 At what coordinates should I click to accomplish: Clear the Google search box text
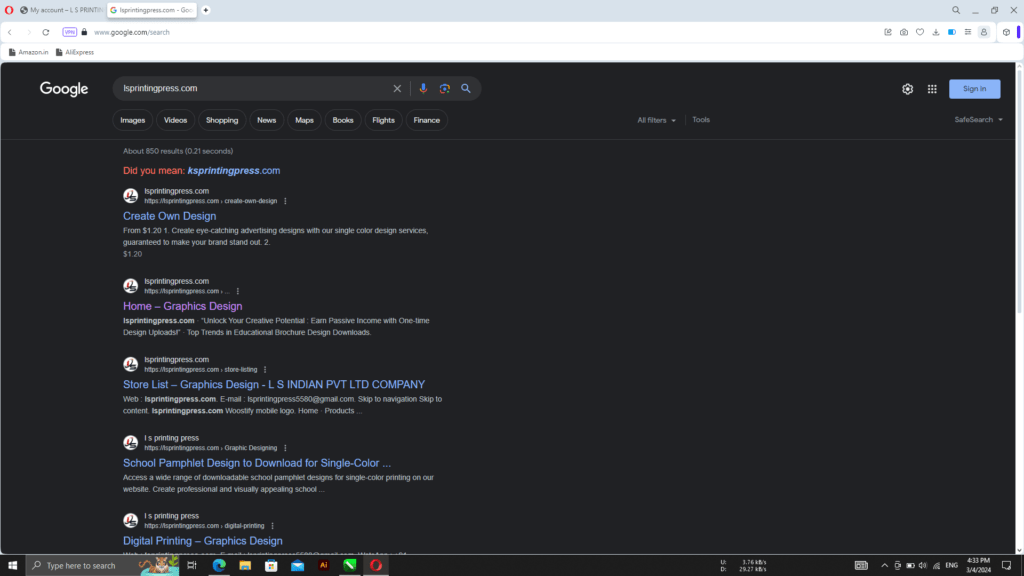pos(397,89)
